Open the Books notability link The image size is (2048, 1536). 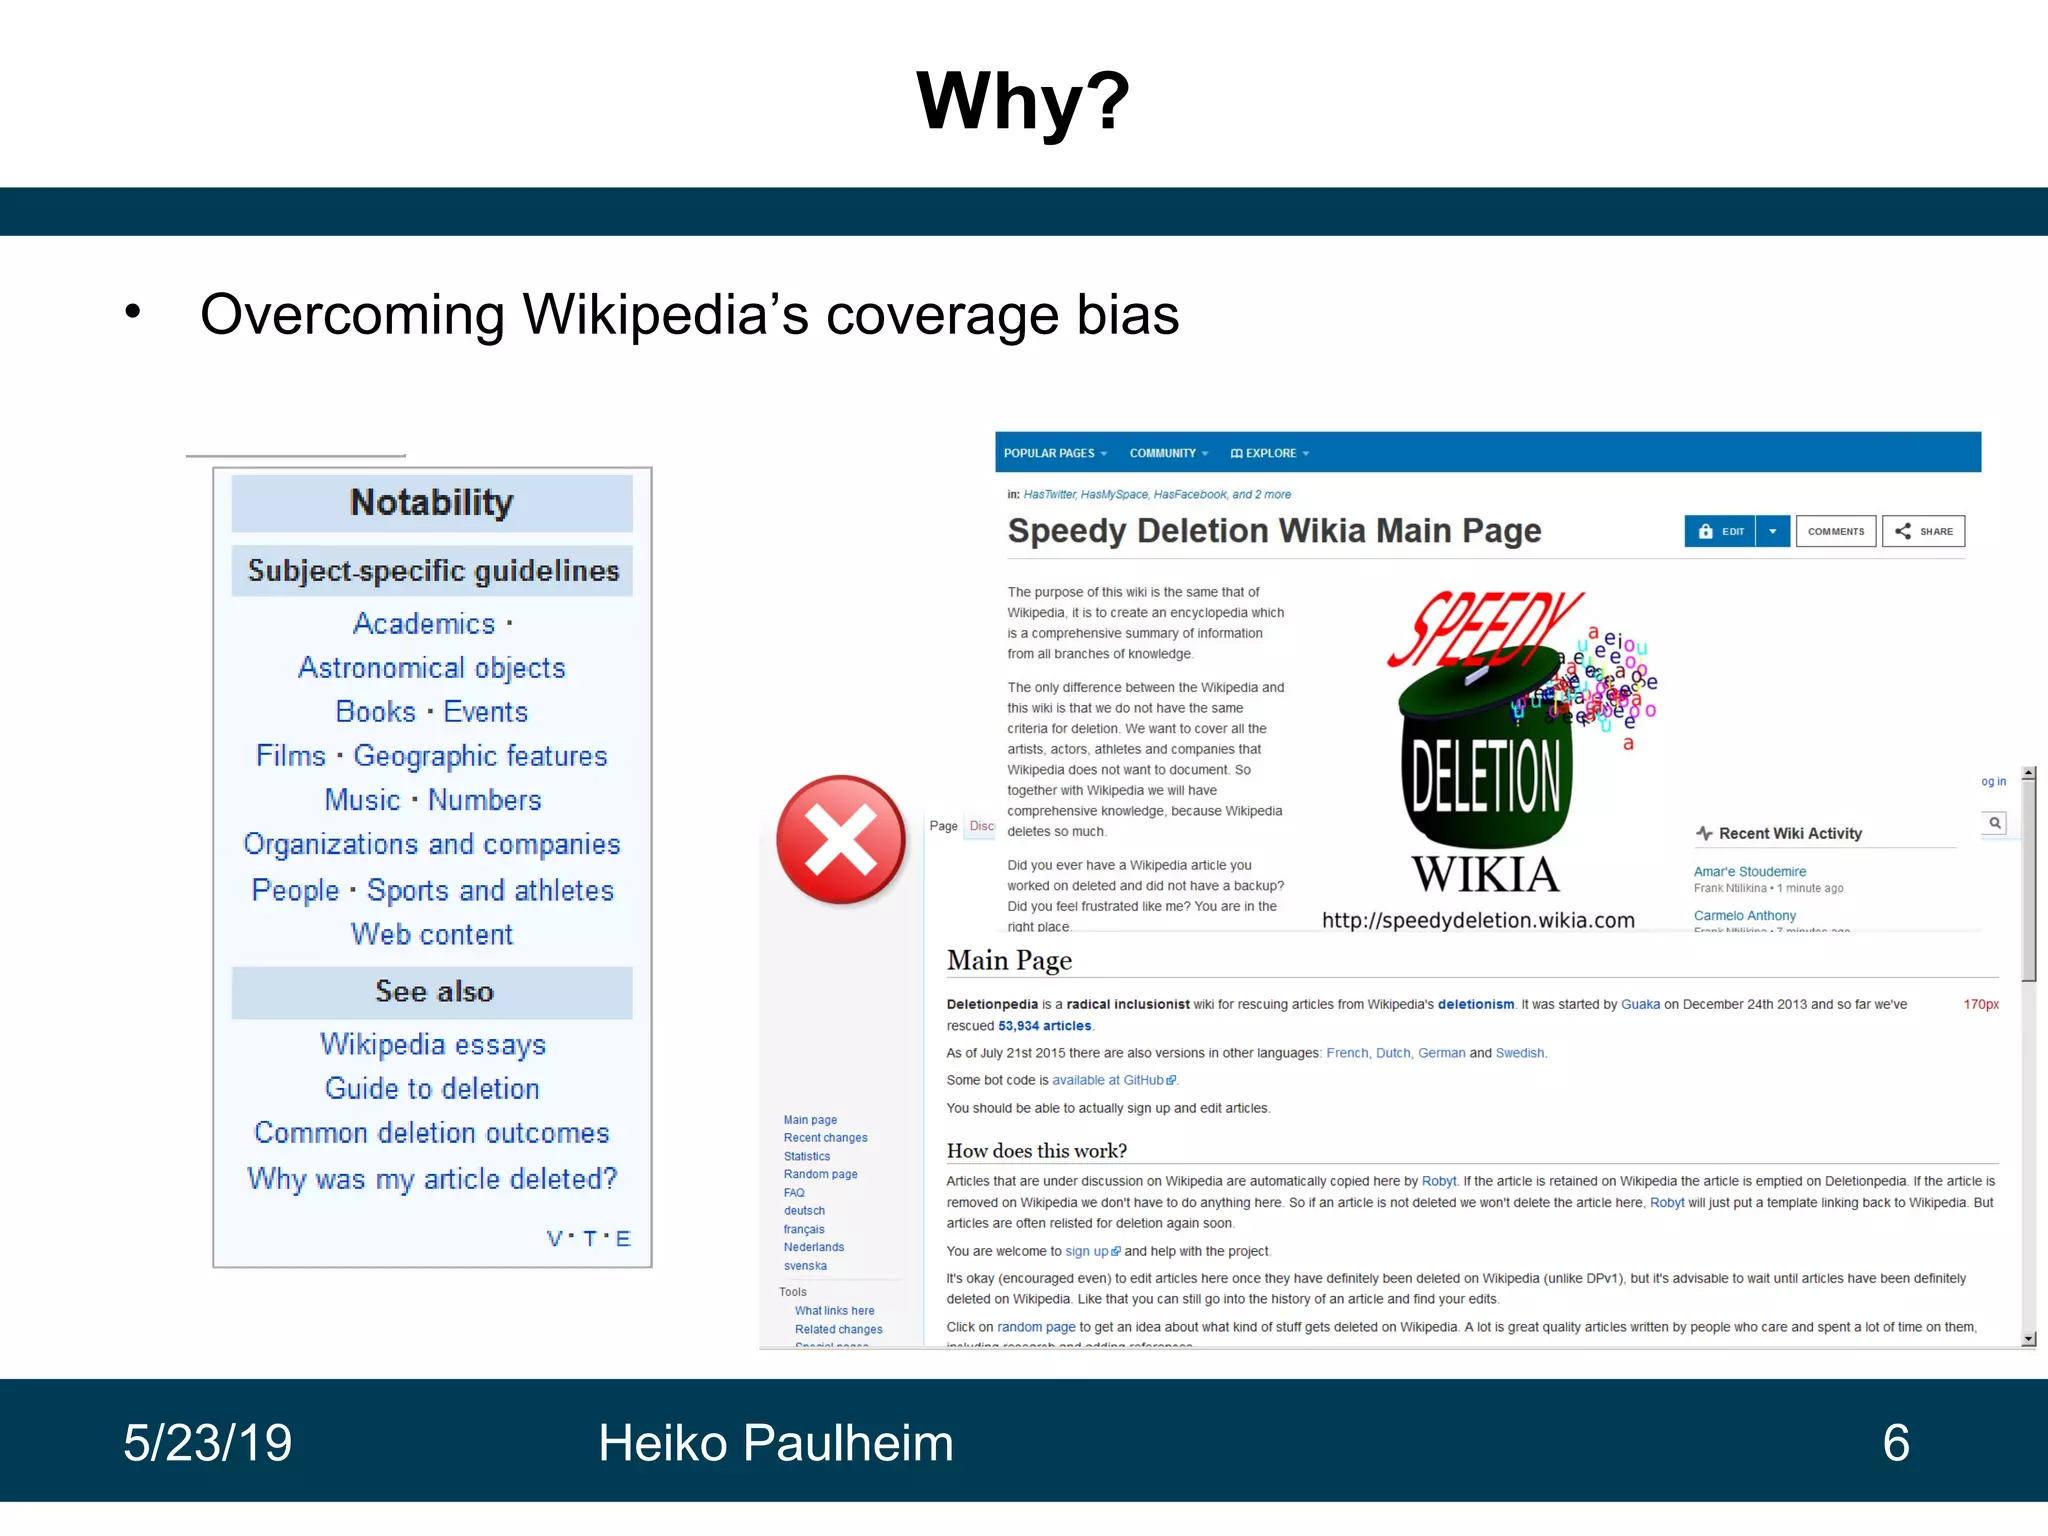click(376, 712)
